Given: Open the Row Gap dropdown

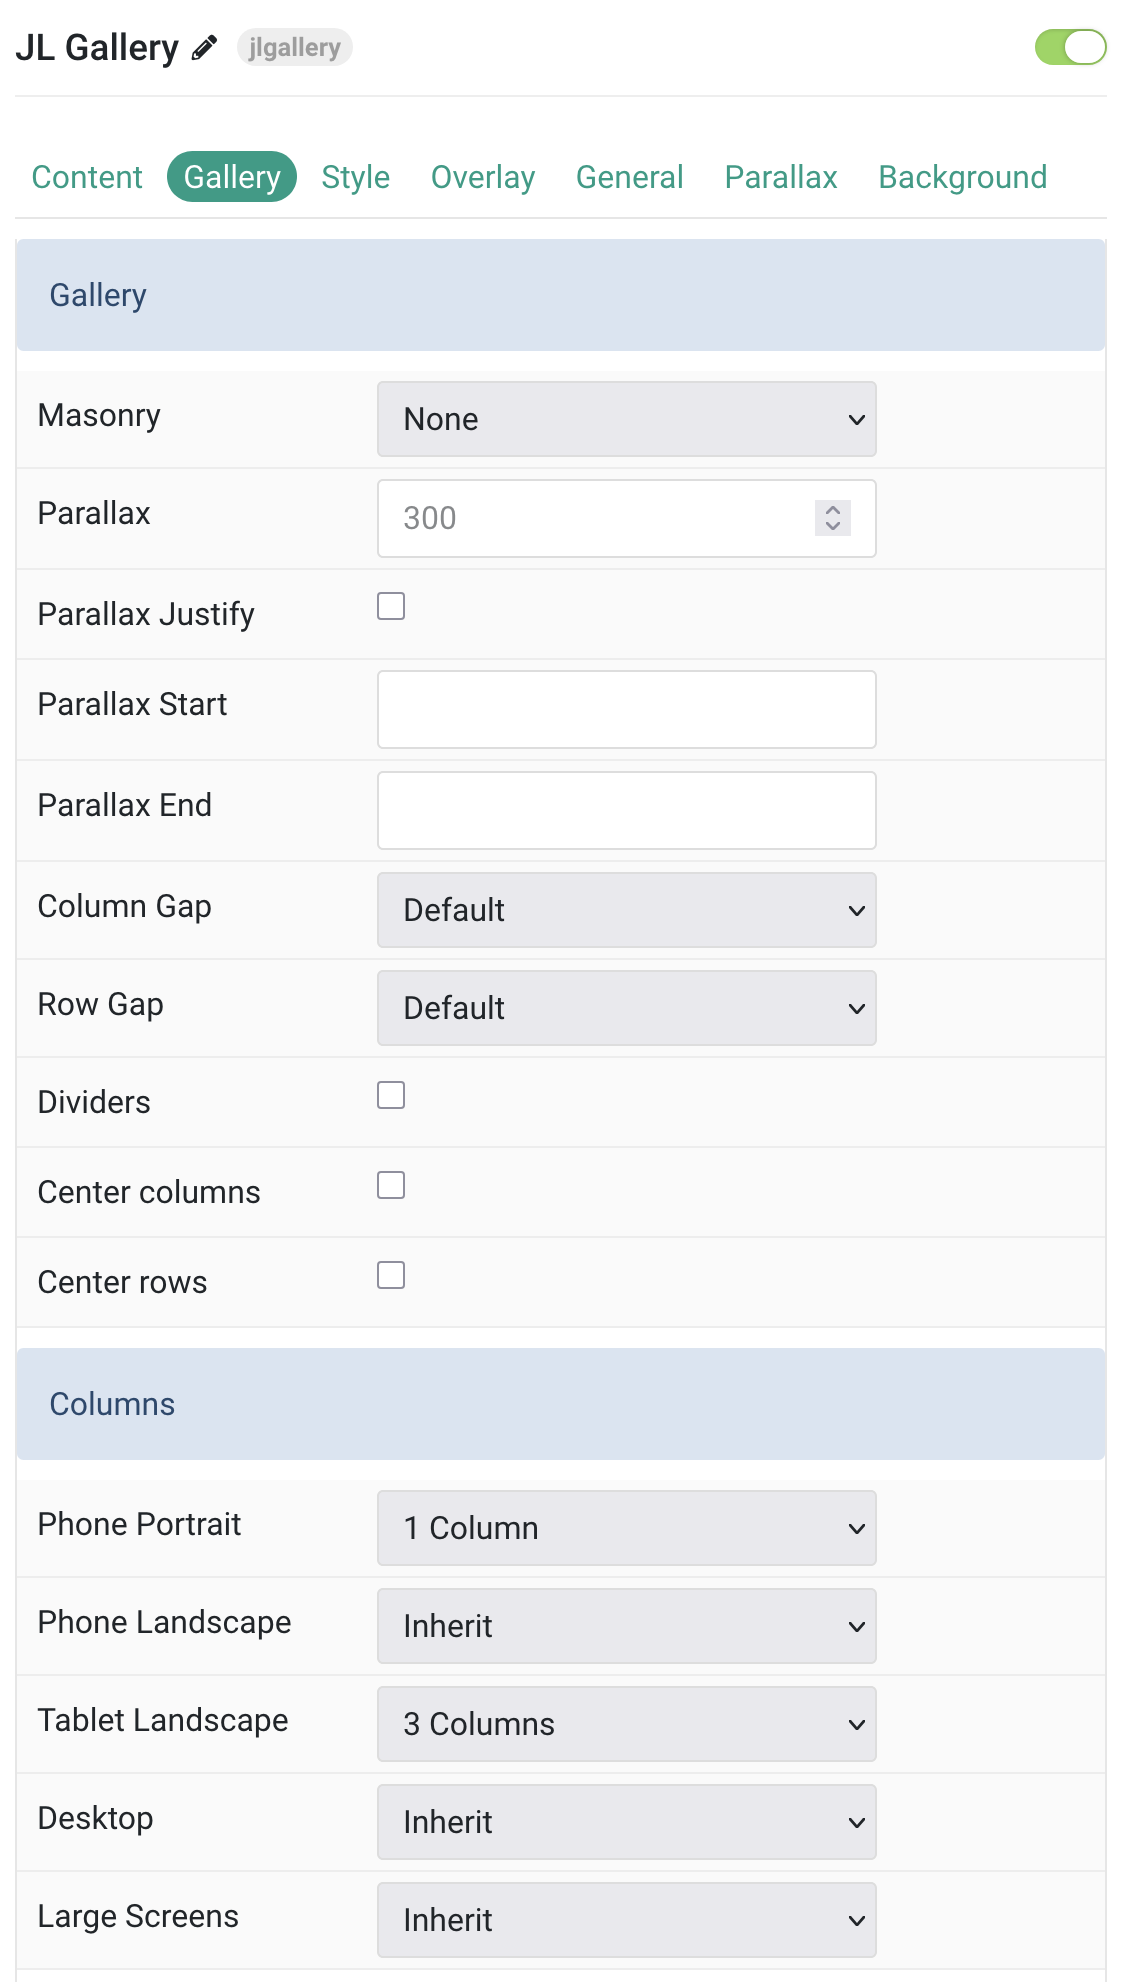Looking at the screenshot, I should pos(627,1008).
